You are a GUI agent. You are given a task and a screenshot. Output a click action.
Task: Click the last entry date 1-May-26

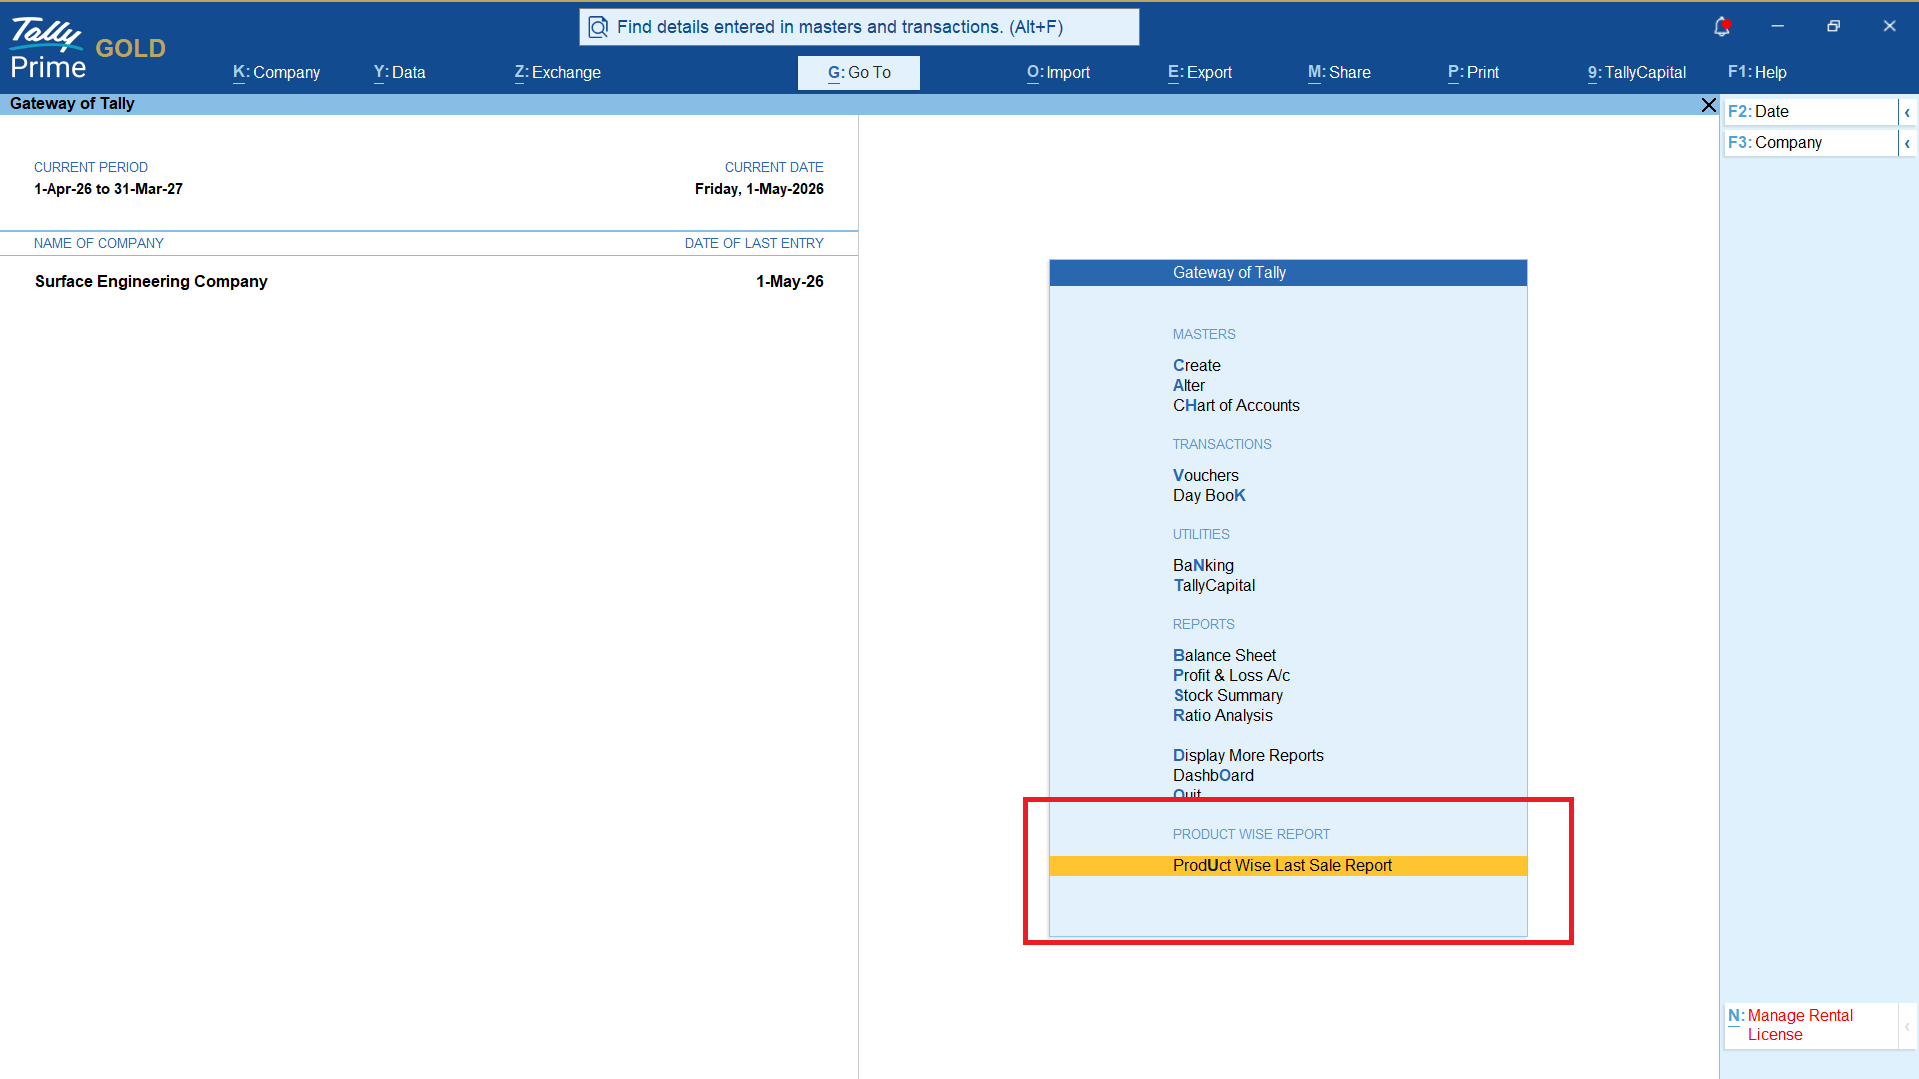pyautogui.click(x=789, y=282)
